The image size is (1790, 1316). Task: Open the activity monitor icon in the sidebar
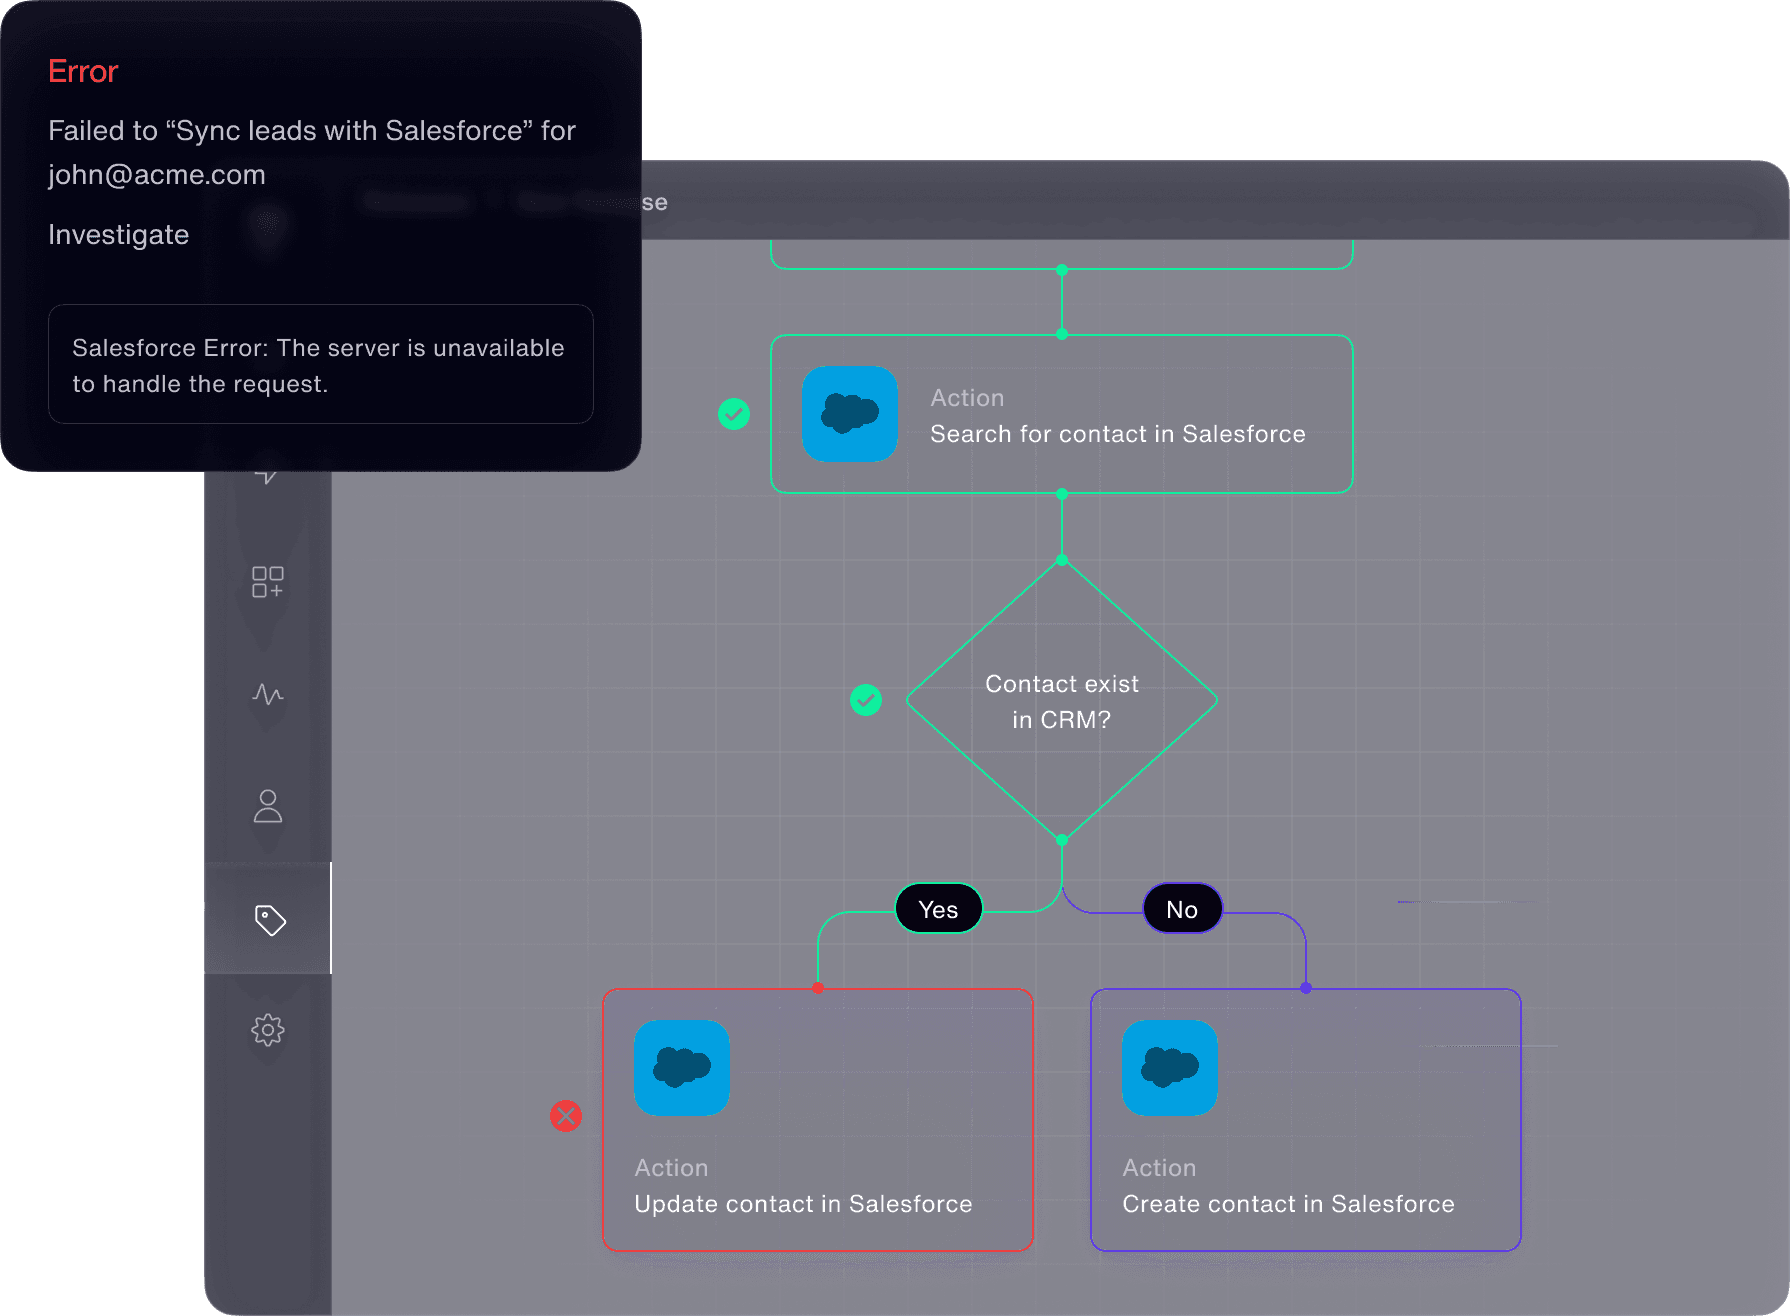[x=268, y=695]
